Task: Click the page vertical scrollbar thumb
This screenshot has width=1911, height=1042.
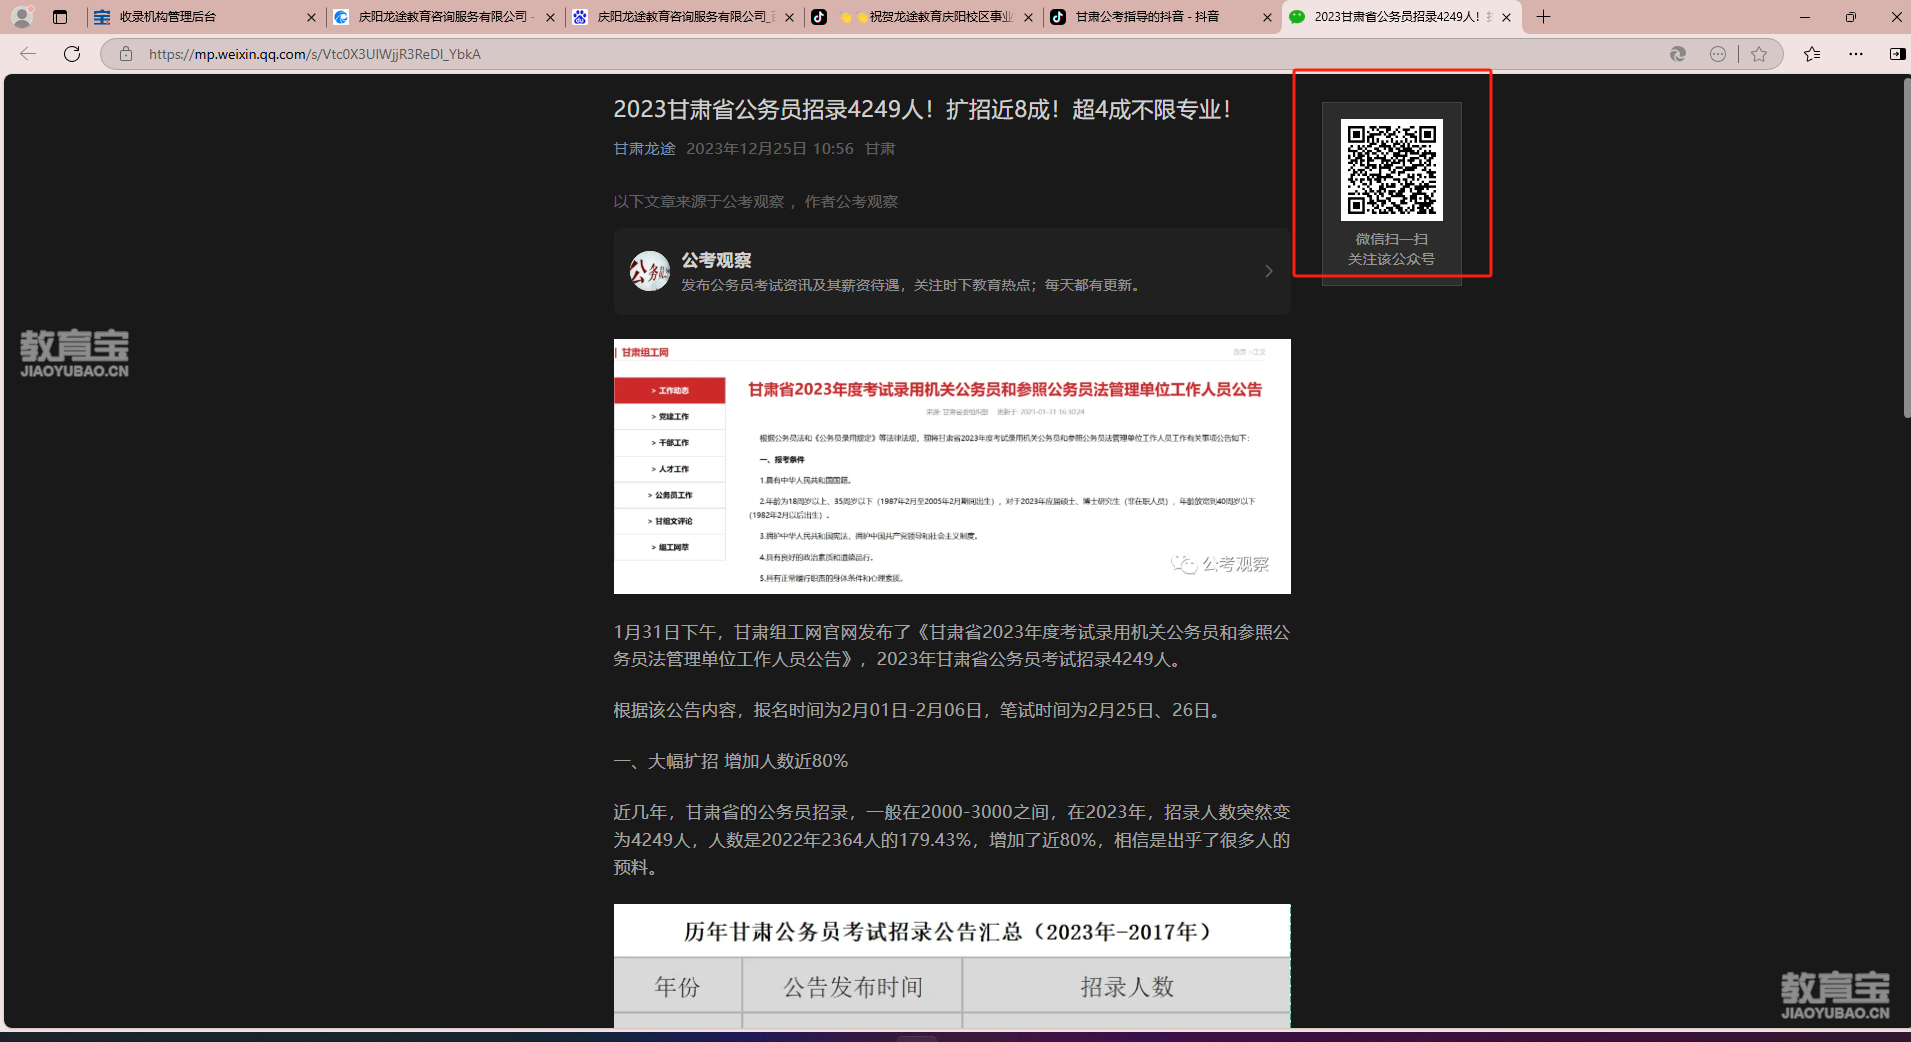Action: (1906, 247)
